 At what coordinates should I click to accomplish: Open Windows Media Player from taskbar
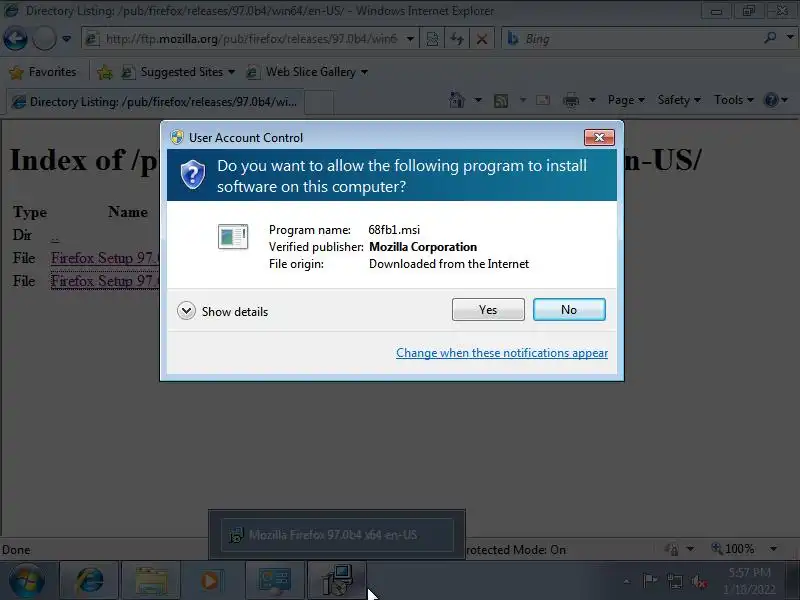pyautogui.click(x=209, y=581)
